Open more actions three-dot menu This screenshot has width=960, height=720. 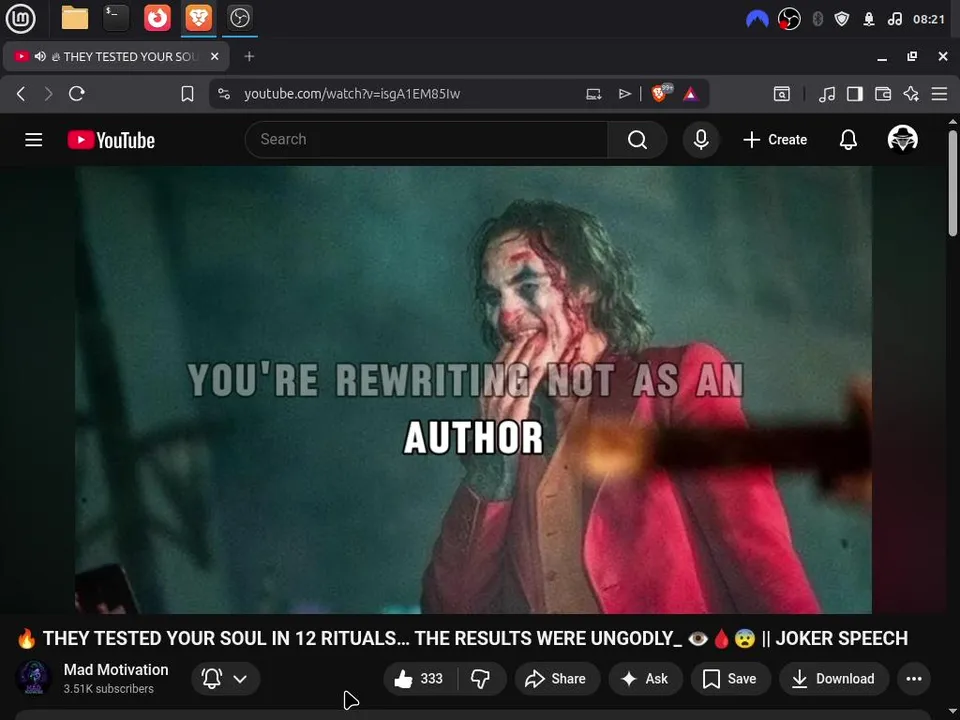913,678
